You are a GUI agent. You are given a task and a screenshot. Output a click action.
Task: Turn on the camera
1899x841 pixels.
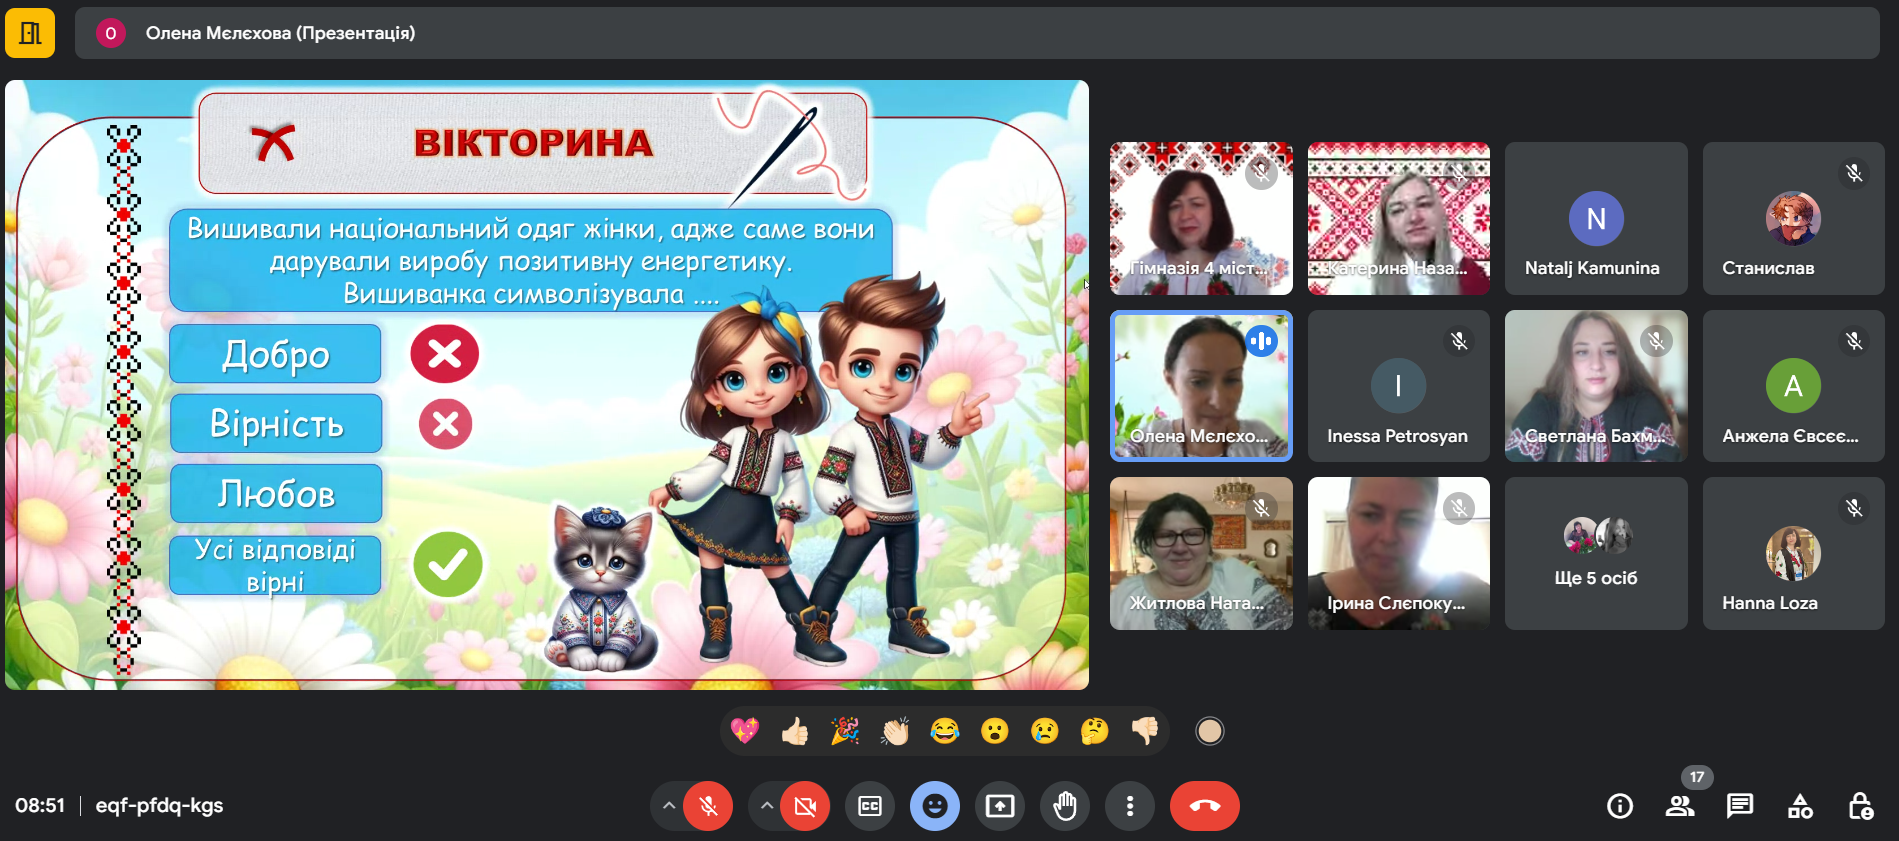pyautogui.click(x=805, y=806)
